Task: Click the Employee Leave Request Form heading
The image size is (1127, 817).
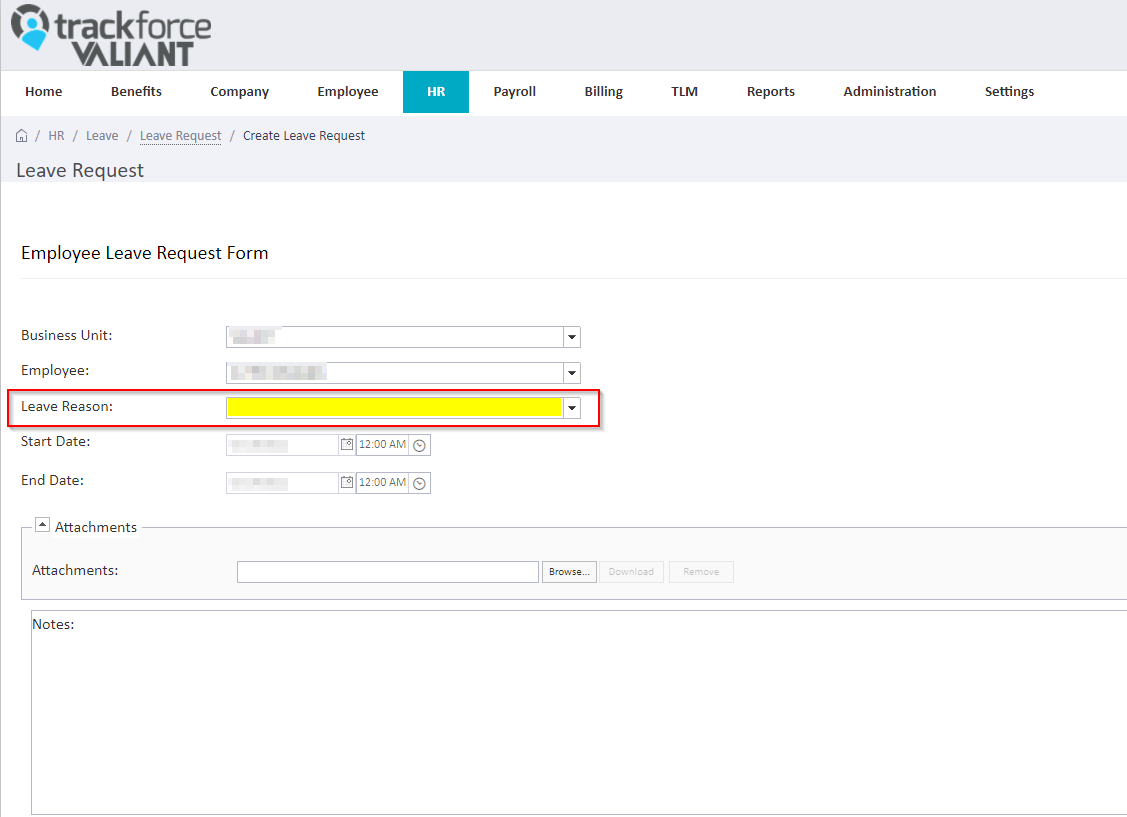Action: point(144,253)
